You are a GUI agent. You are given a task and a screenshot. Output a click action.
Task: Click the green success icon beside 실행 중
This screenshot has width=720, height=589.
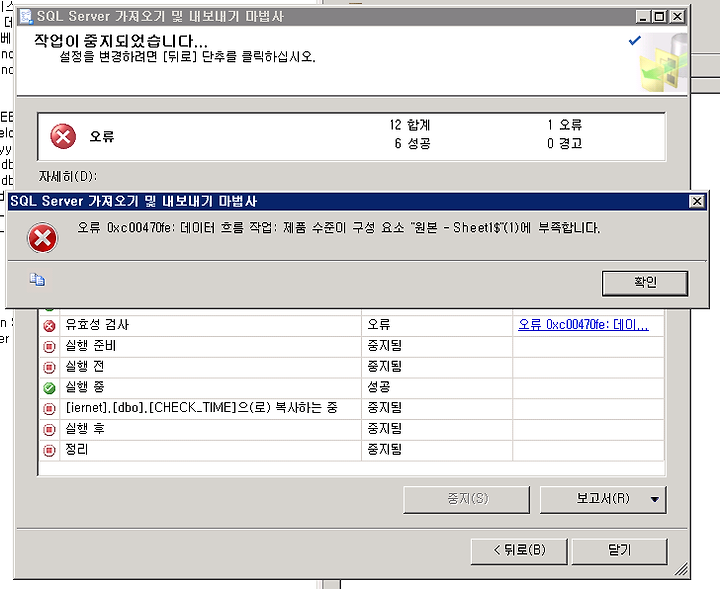click(49, 388)
